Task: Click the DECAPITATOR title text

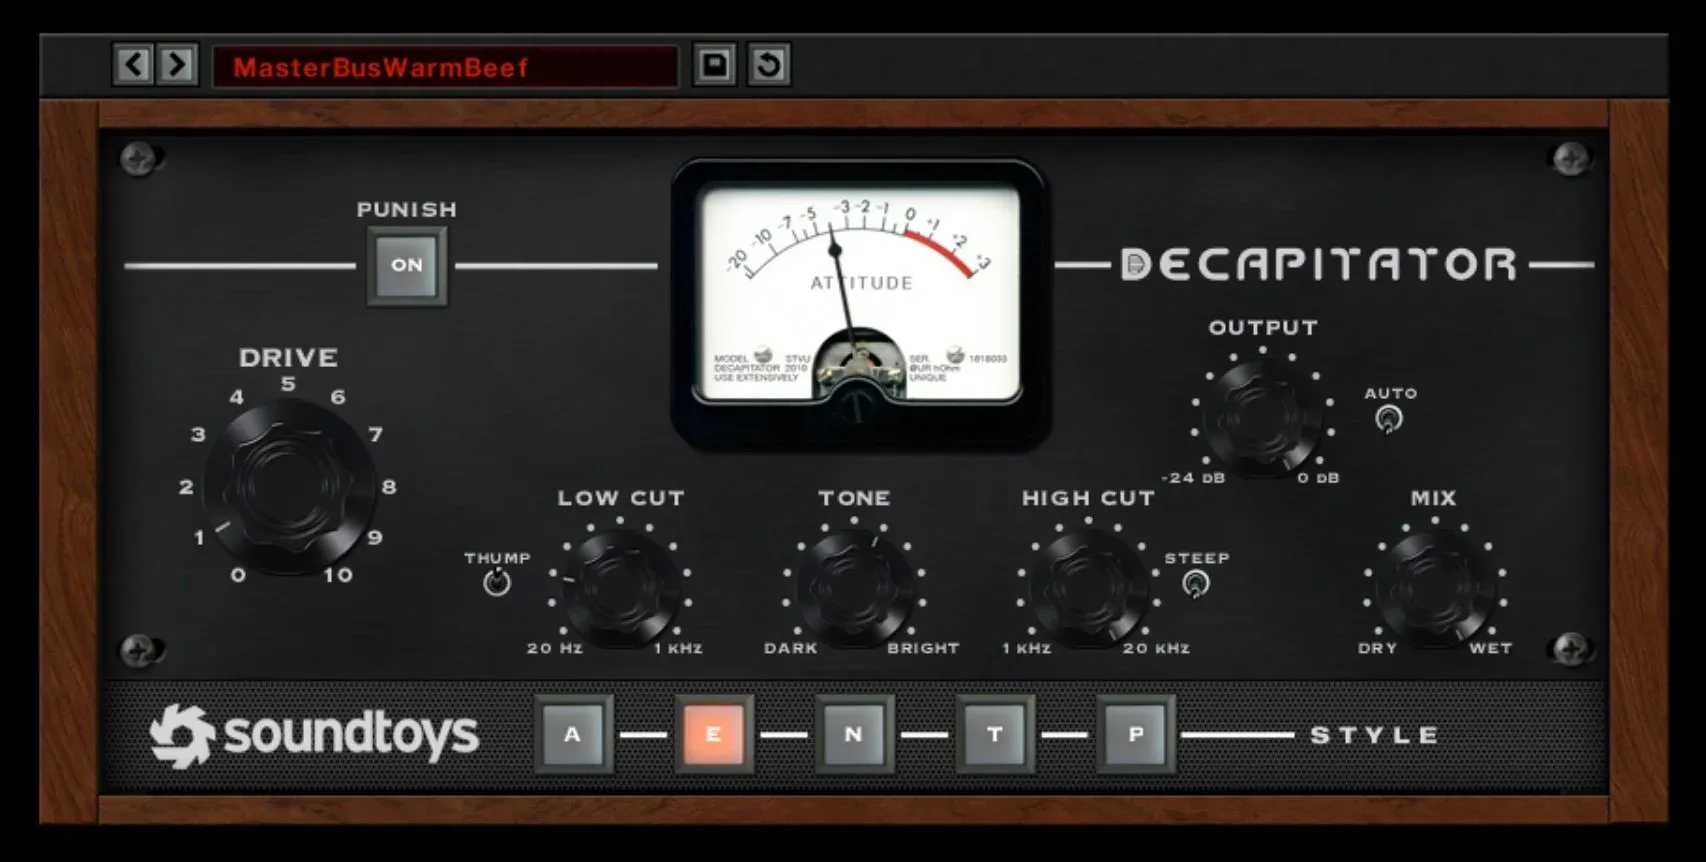Action: [1320, 265]
